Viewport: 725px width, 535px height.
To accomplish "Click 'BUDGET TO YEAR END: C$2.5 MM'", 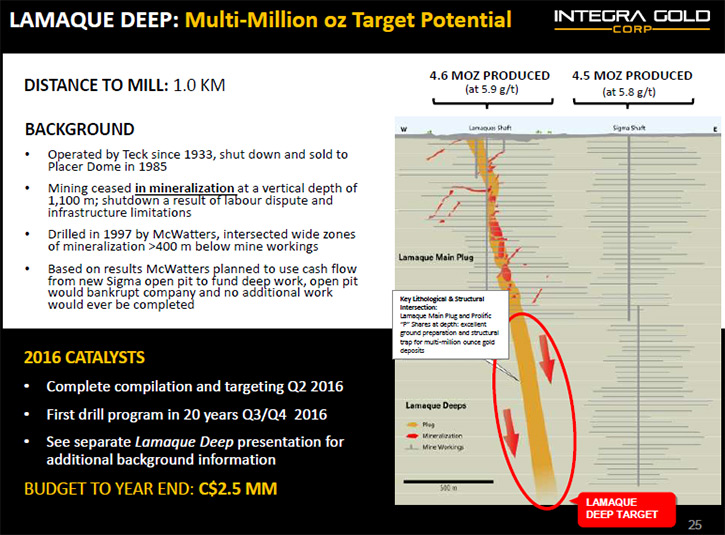I will click(x=151, y=489).
